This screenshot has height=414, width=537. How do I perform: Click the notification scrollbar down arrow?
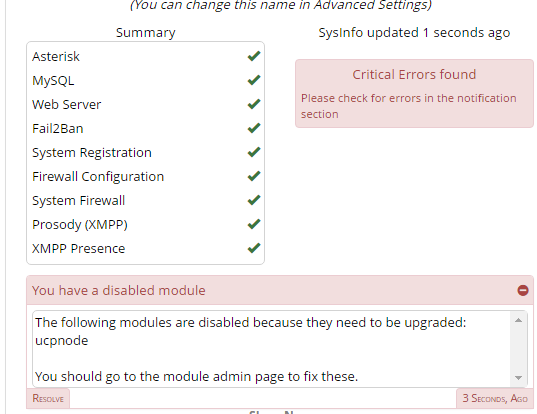pos(518,377)
